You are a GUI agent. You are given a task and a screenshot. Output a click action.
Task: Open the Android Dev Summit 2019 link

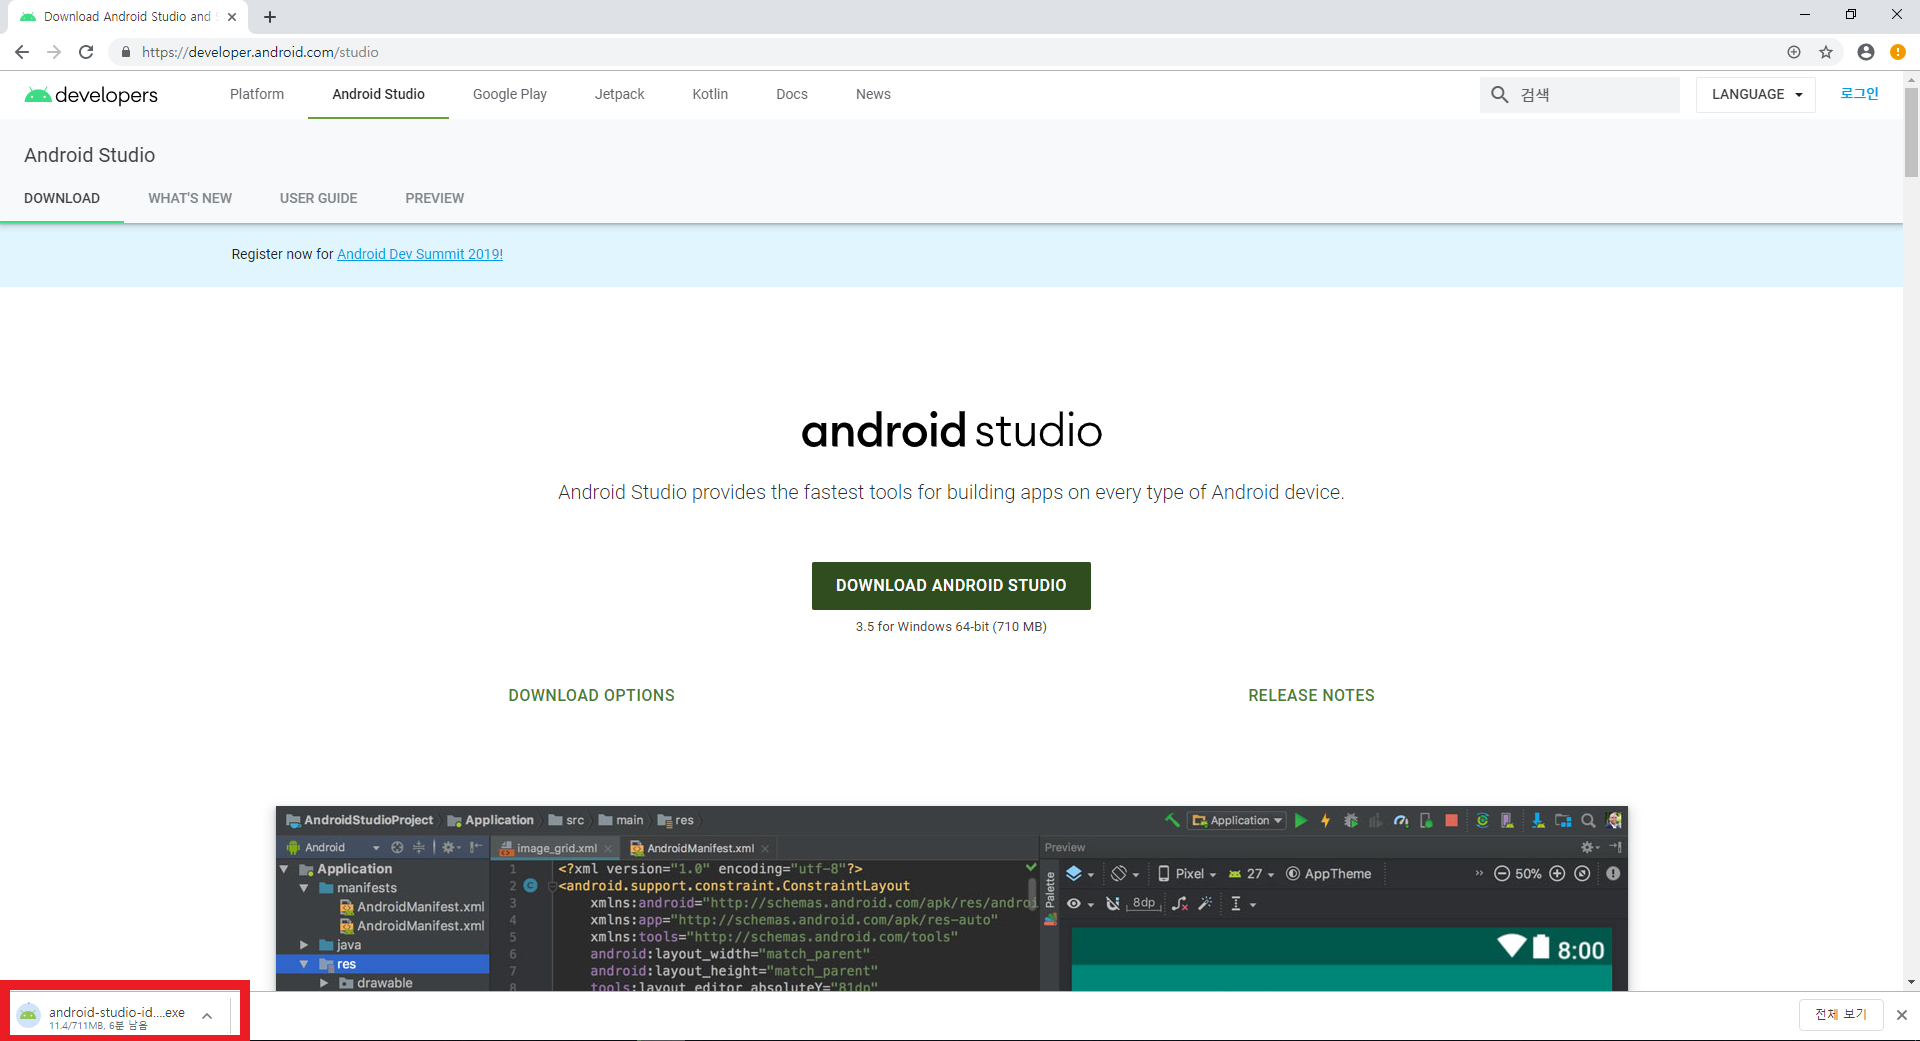[x=420, y=254]
